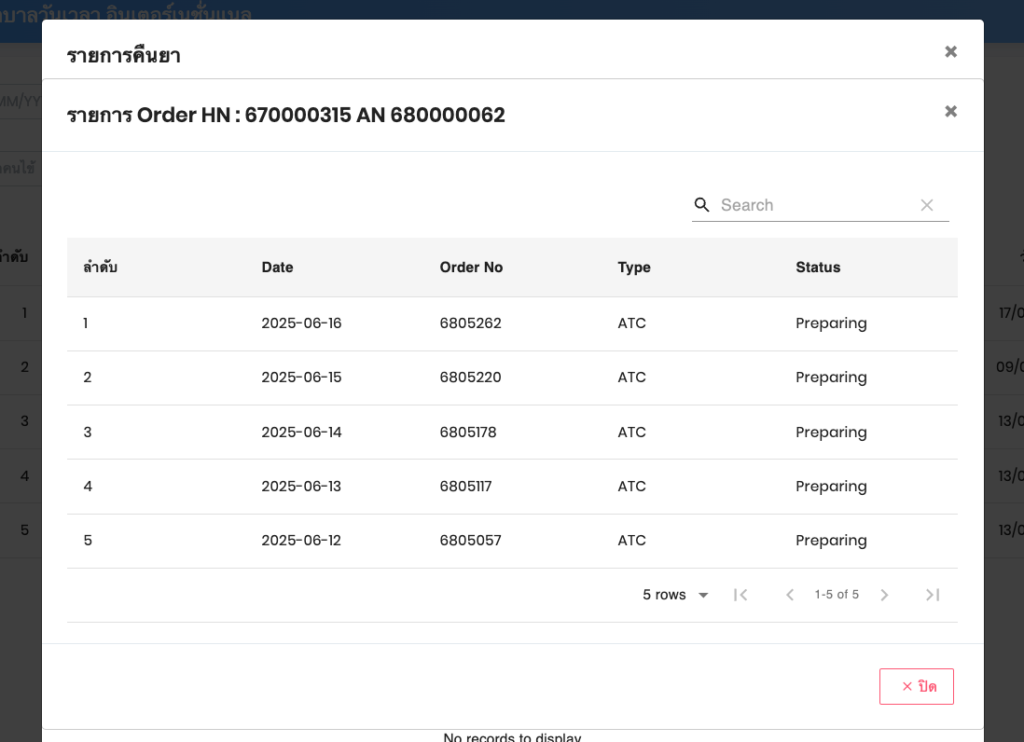Close the รายการคืนยา dialog with X icon

tap(951, 52)
